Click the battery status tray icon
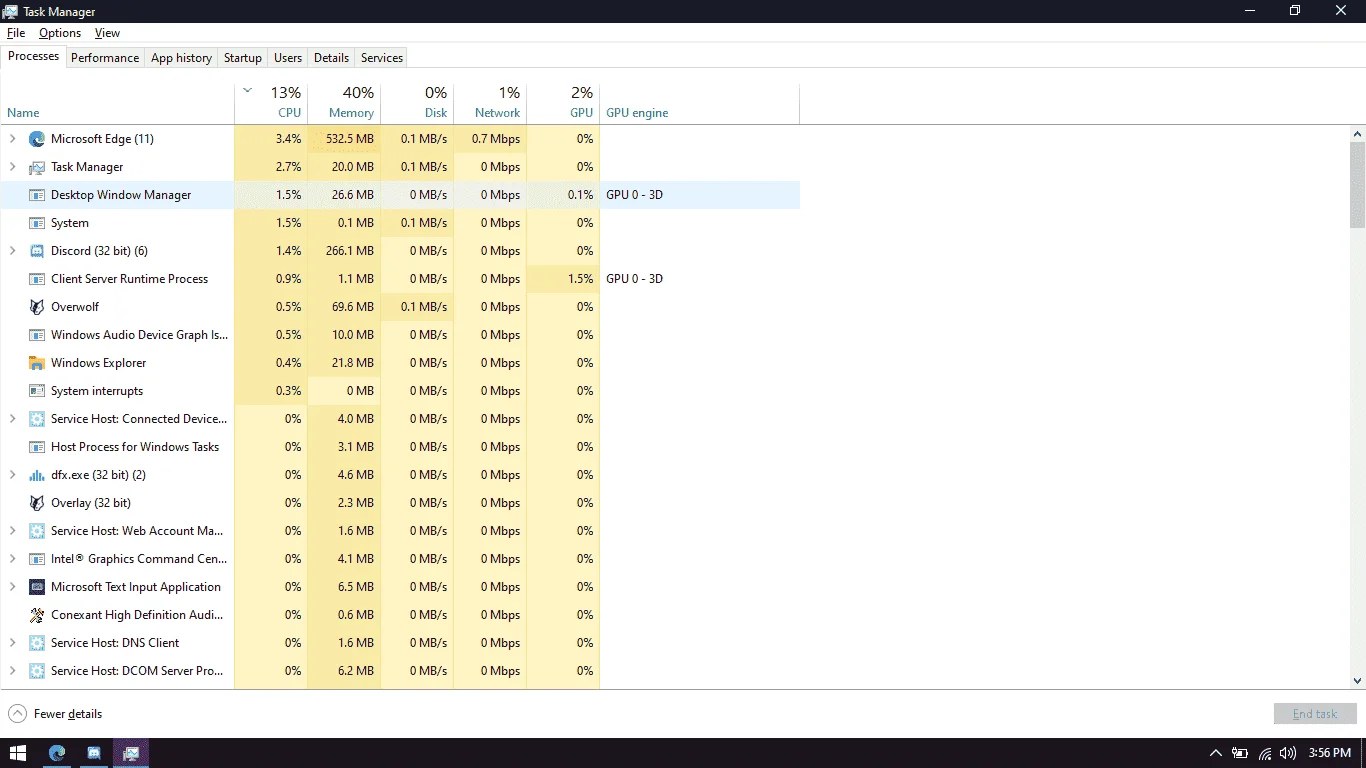 (x=1240, y=753)
